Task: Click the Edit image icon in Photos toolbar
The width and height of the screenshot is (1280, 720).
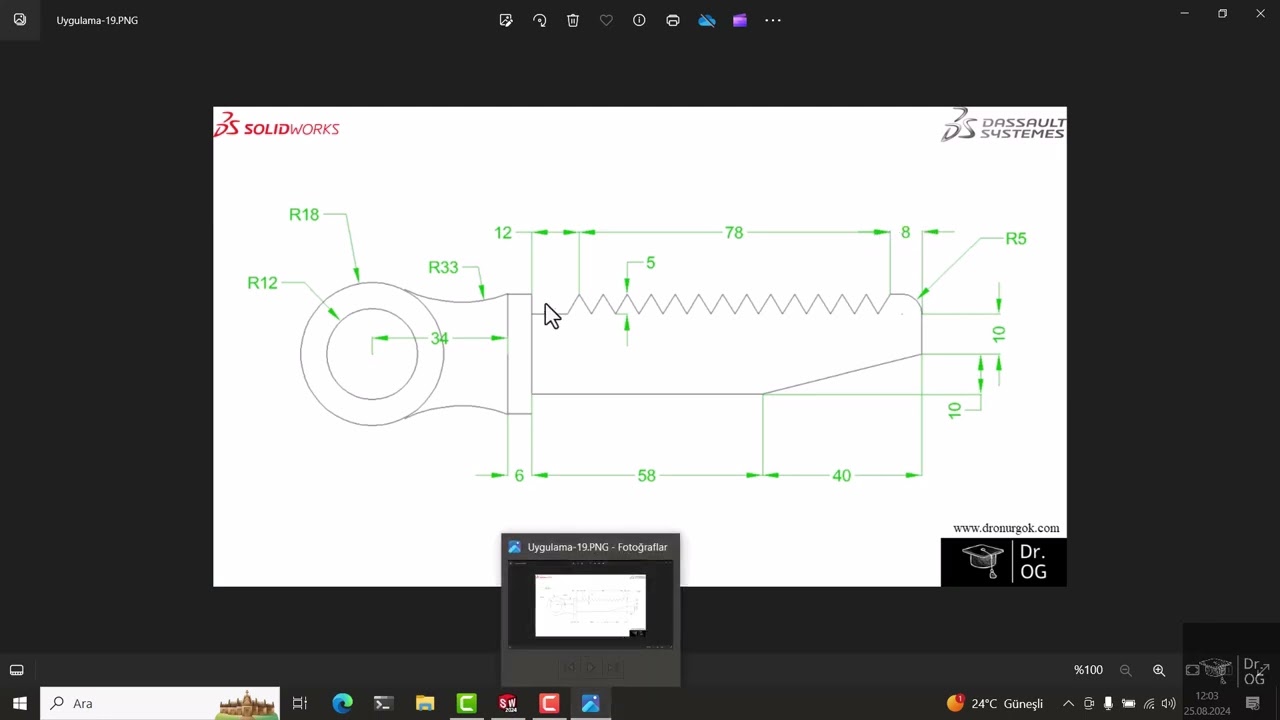Action: pyautogui.click(x=506, y=20)
